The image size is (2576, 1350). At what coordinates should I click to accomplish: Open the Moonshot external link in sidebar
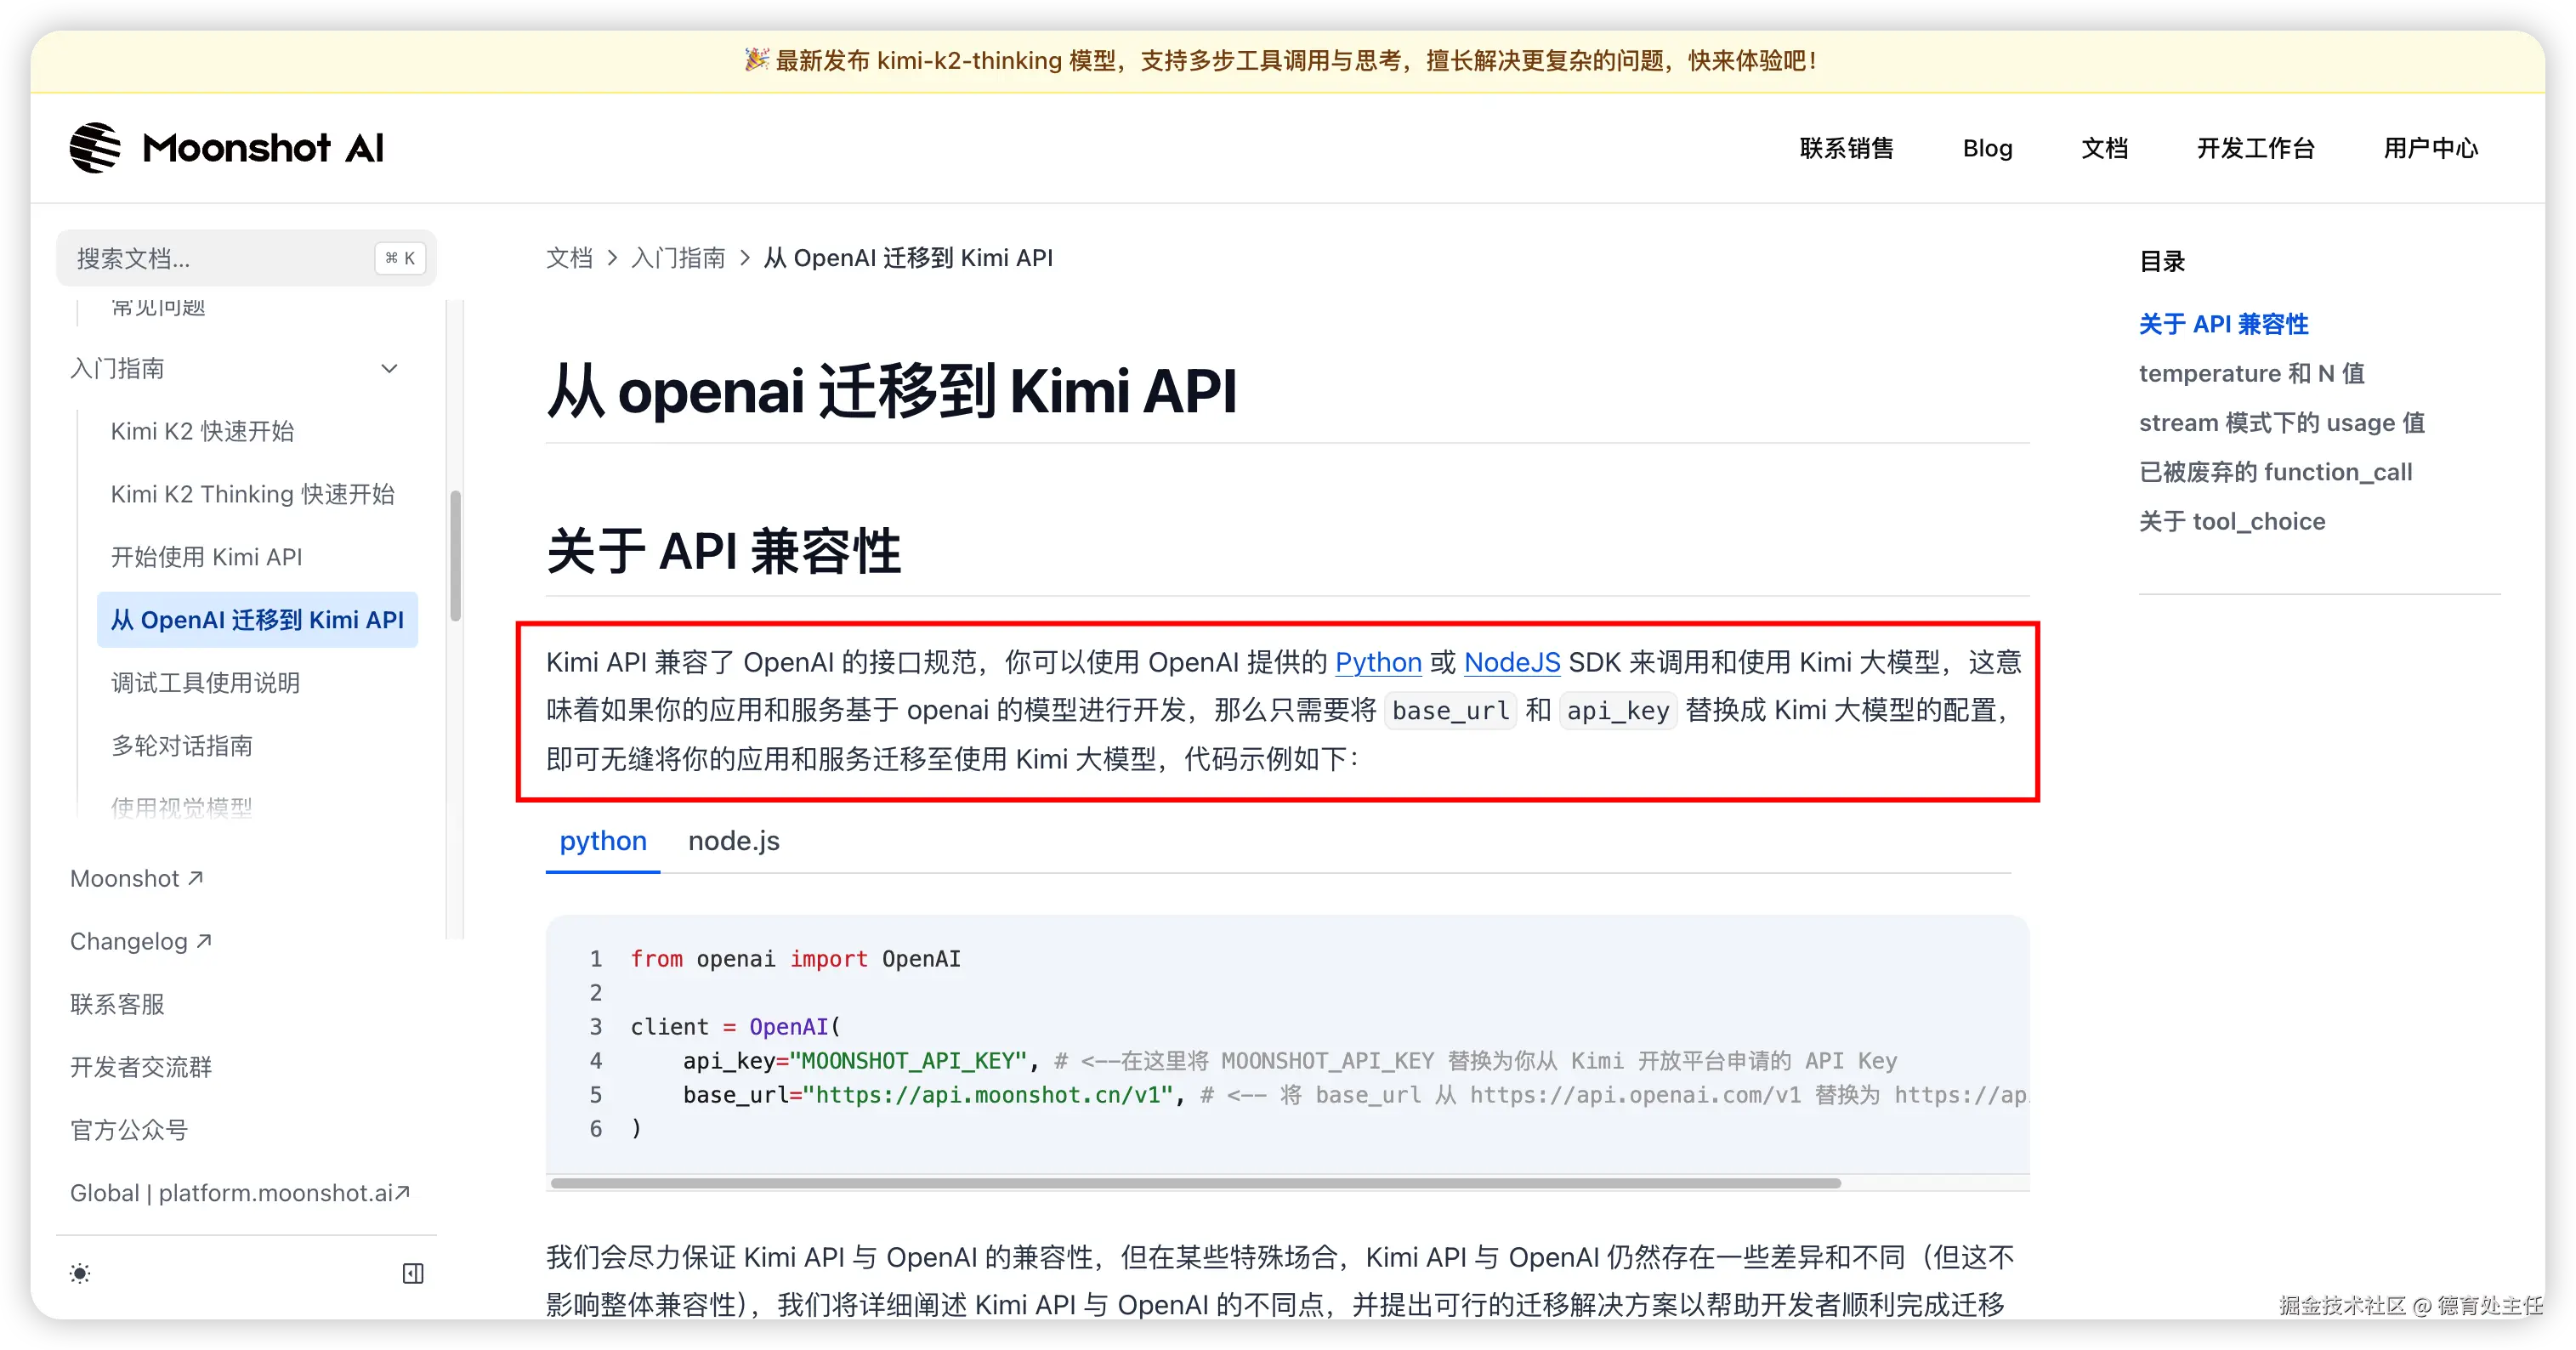(137, 878)
